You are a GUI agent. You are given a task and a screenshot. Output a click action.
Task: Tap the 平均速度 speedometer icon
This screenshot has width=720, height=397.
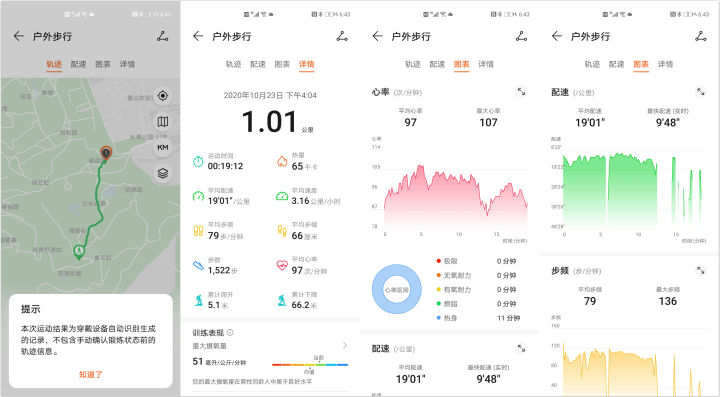pyautogui.click(x=282, y=196)
